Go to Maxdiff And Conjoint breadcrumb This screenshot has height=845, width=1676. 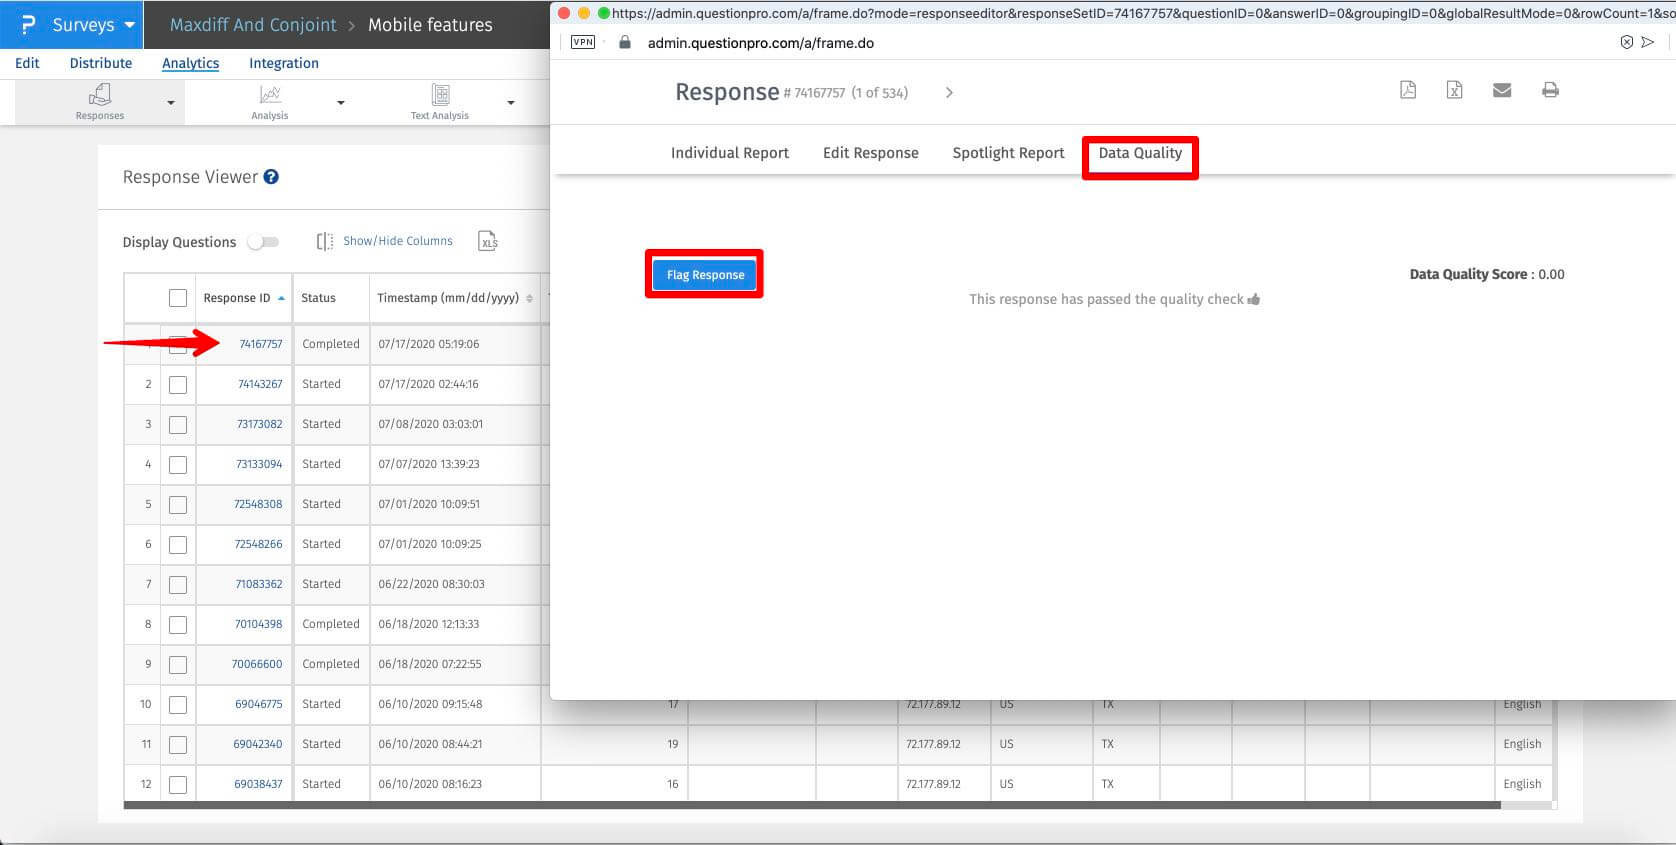click(253, 25)
